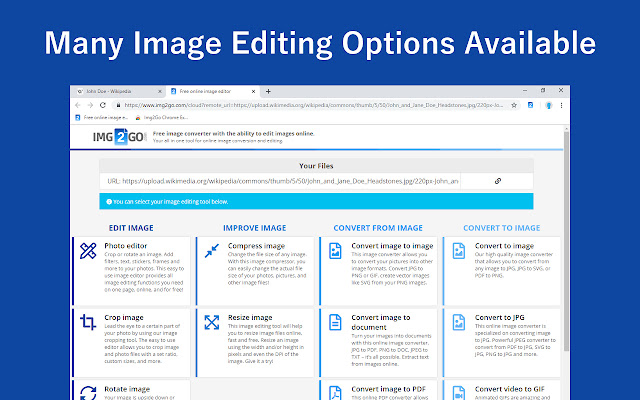
Task: Open the Photo editor tool icon
Action: pyautogui.click(x=88, y=250)
